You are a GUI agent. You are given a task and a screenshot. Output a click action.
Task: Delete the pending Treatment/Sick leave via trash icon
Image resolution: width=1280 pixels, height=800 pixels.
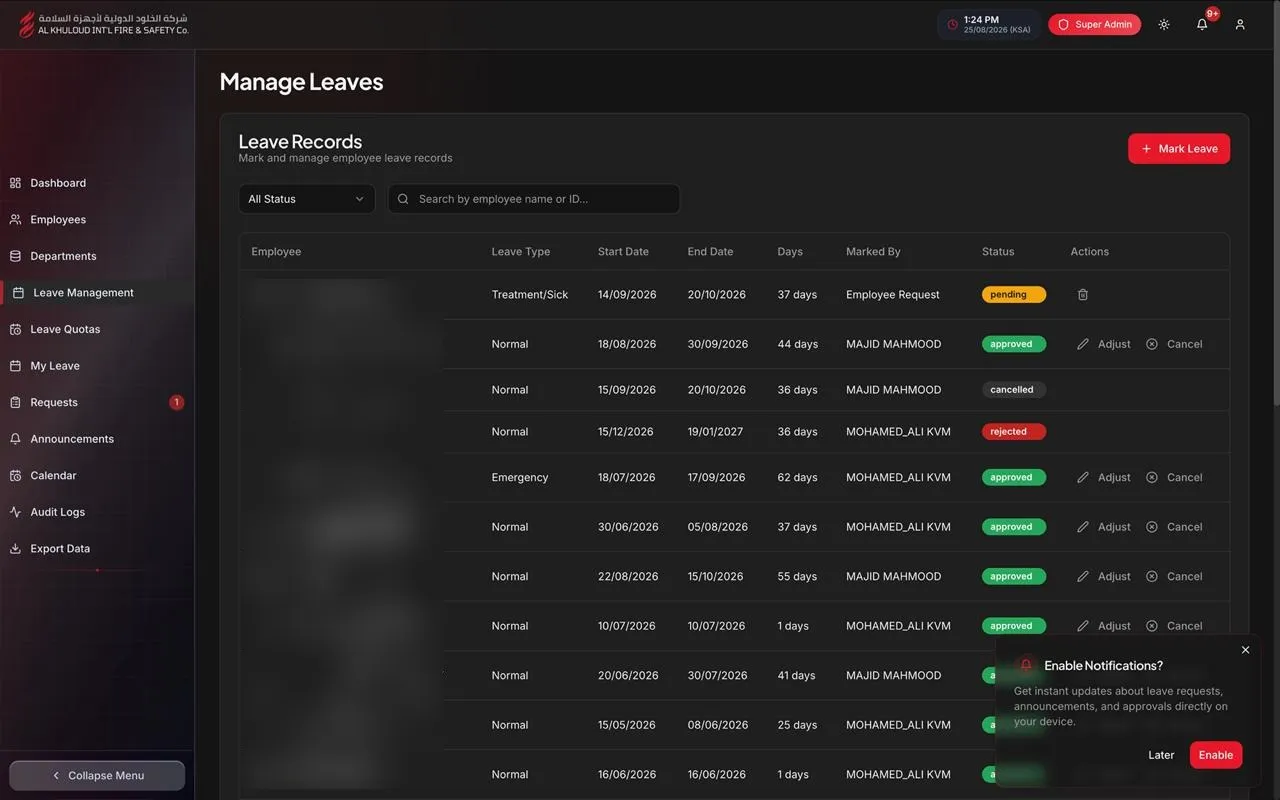[x=1083, y=295]
